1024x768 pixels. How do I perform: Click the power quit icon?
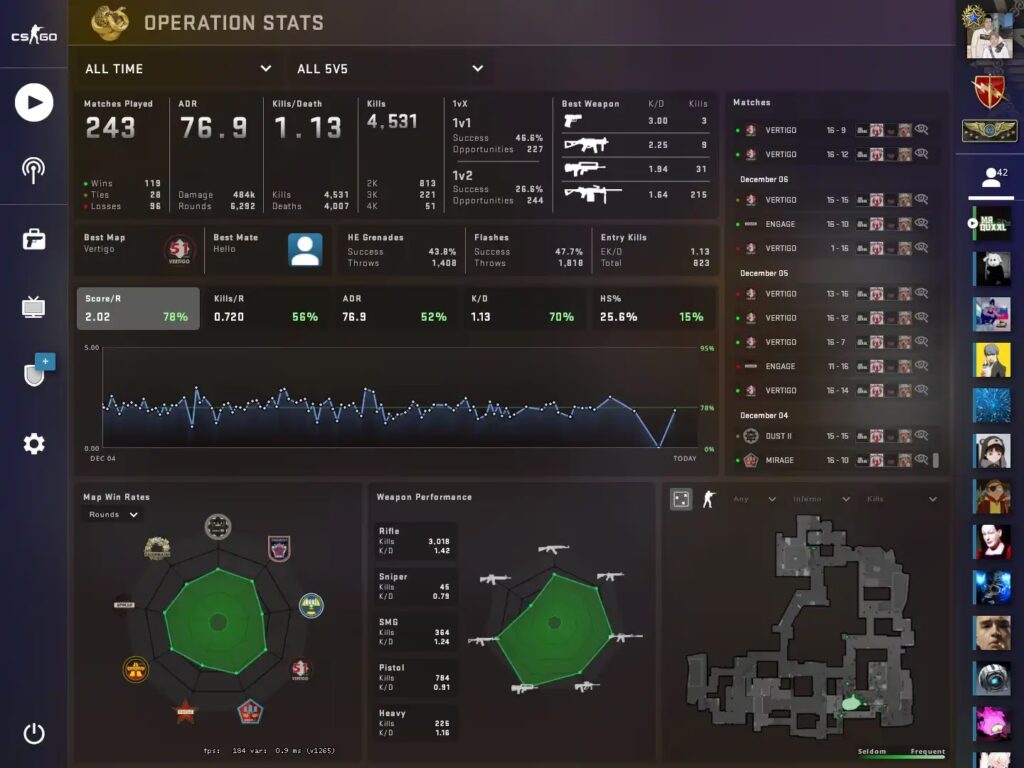pyautogui.click(x=34, y=733)
